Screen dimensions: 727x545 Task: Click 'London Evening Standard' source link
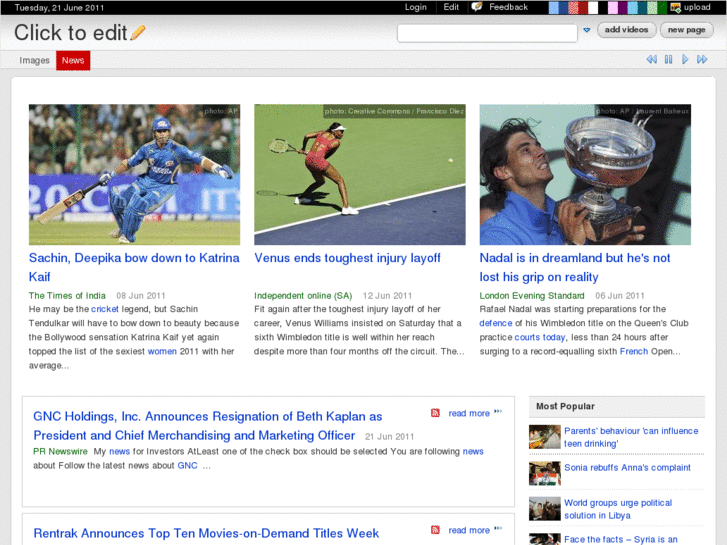pyautogui.click(x=532, y=295)
